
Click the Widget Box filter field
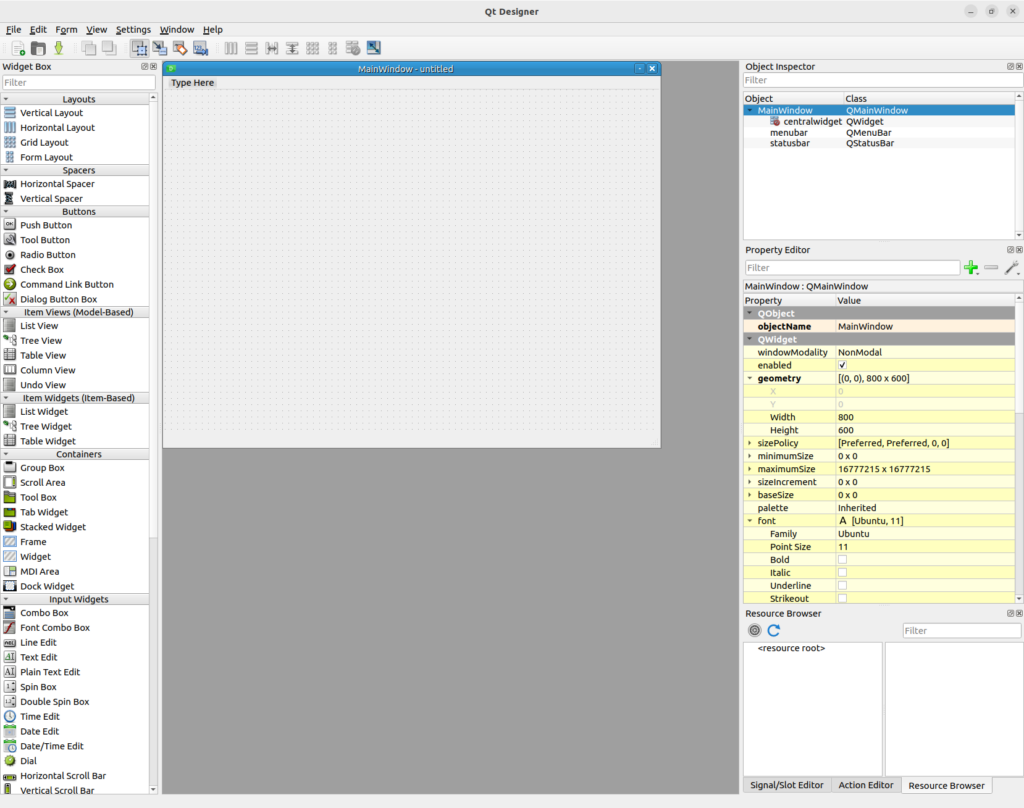pyautogui.click(x=78, y=83)
